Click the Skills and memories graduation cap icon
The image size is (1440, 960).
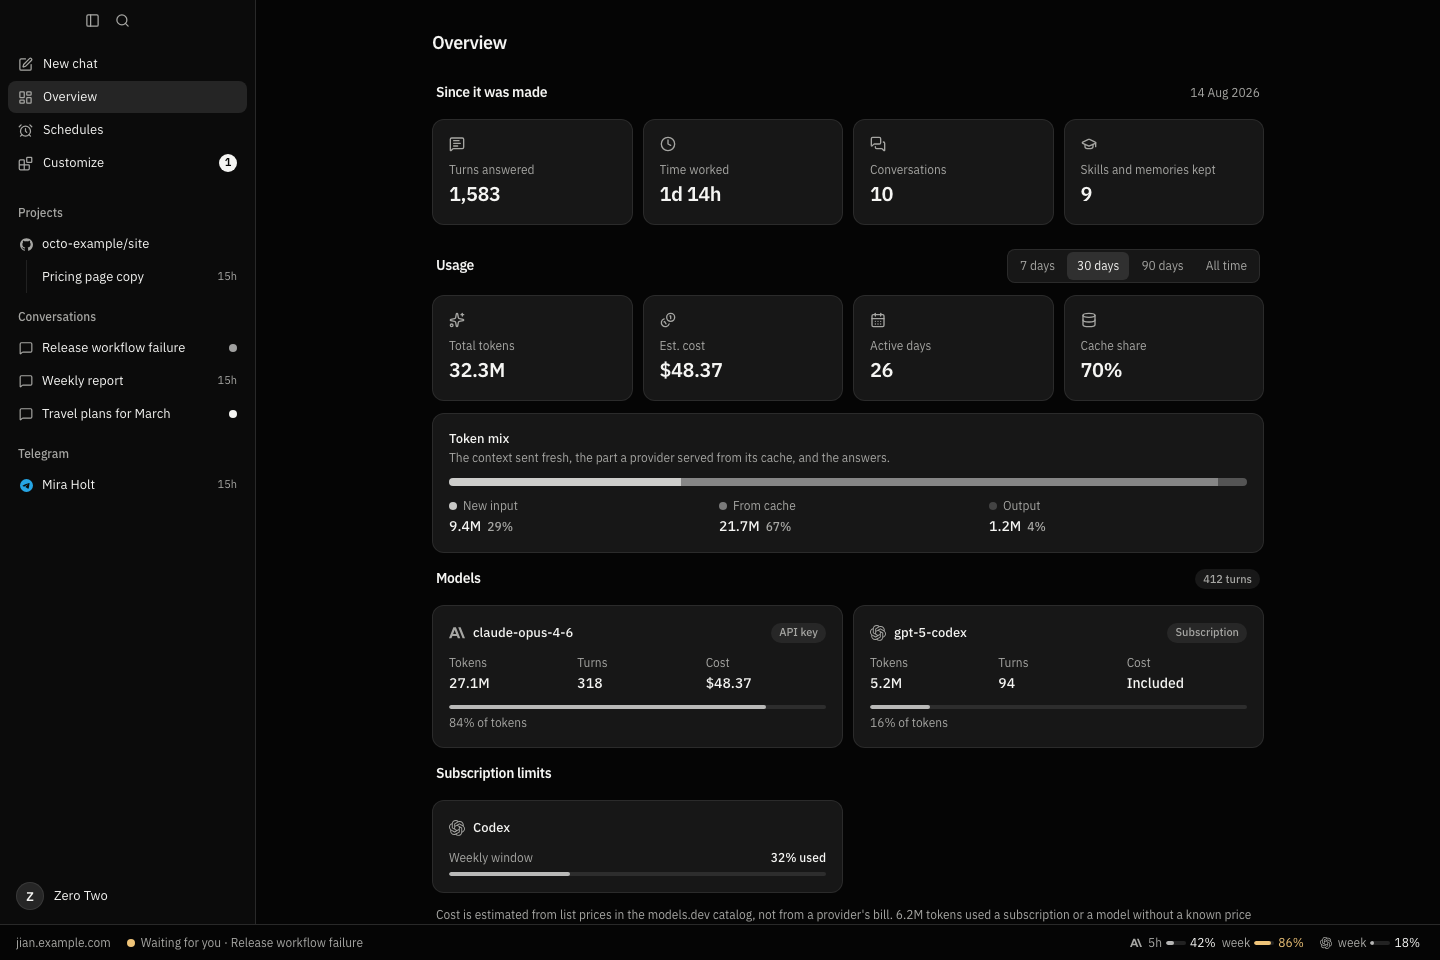click(x=1089, y=144)
